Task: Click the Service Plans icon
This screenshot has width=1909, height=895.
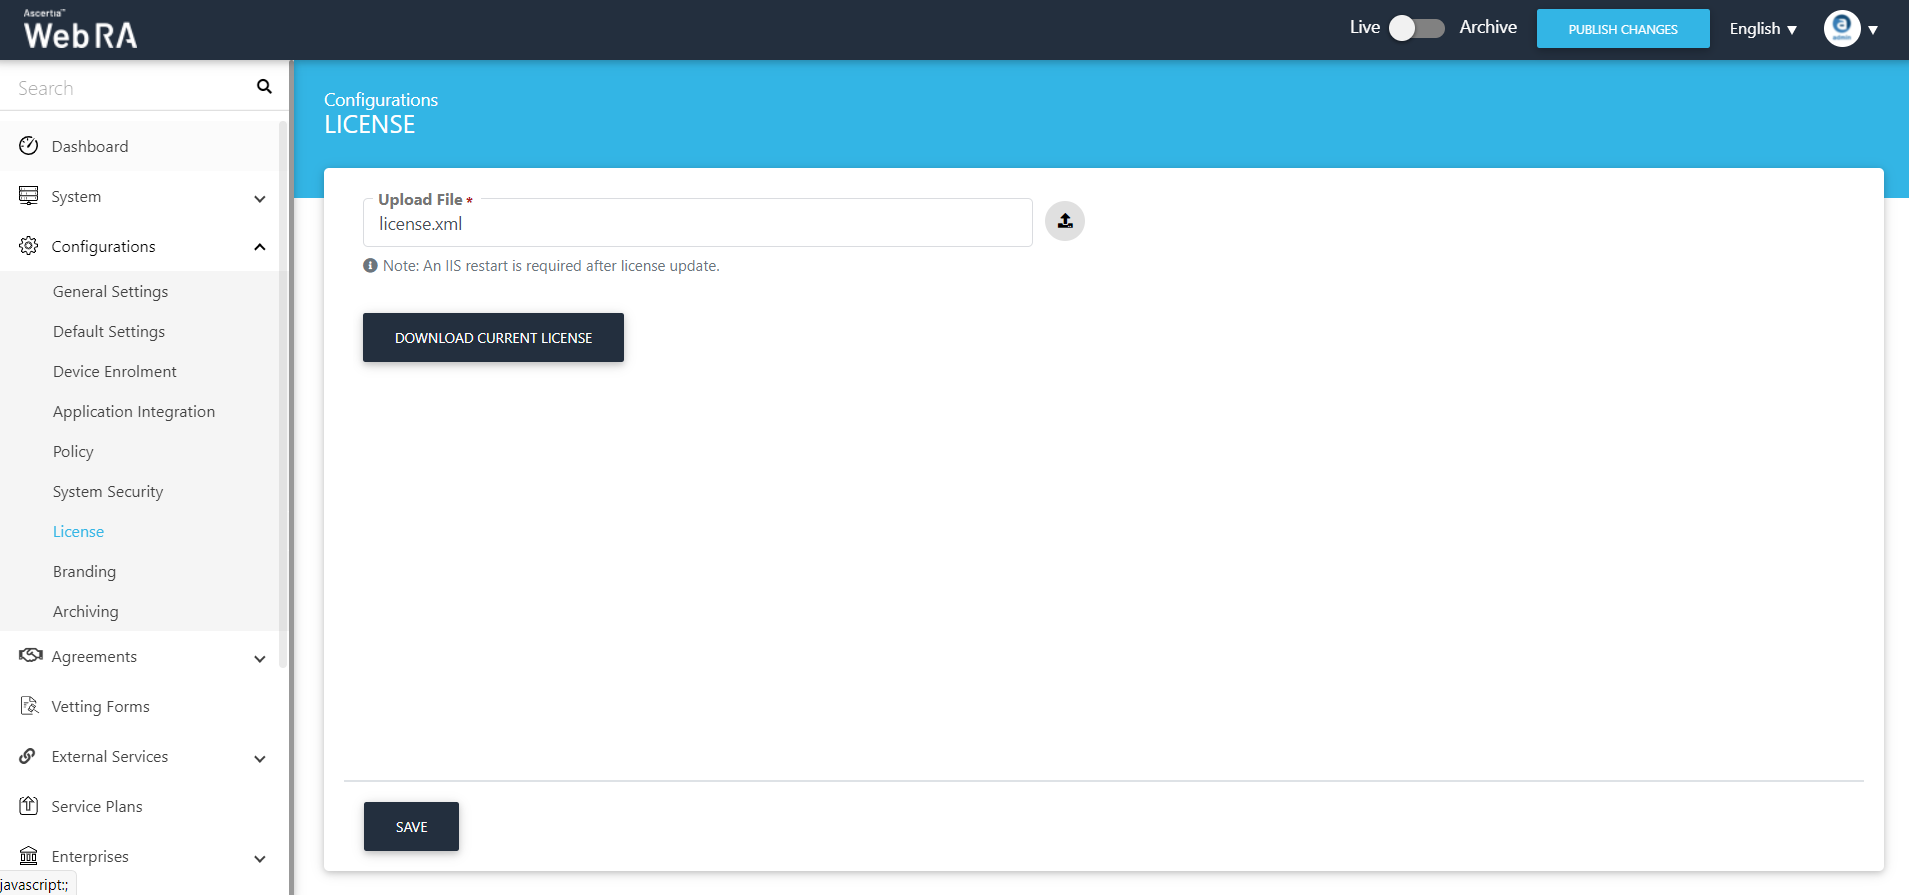Action: pyautogui.click(x=29, y=806)
